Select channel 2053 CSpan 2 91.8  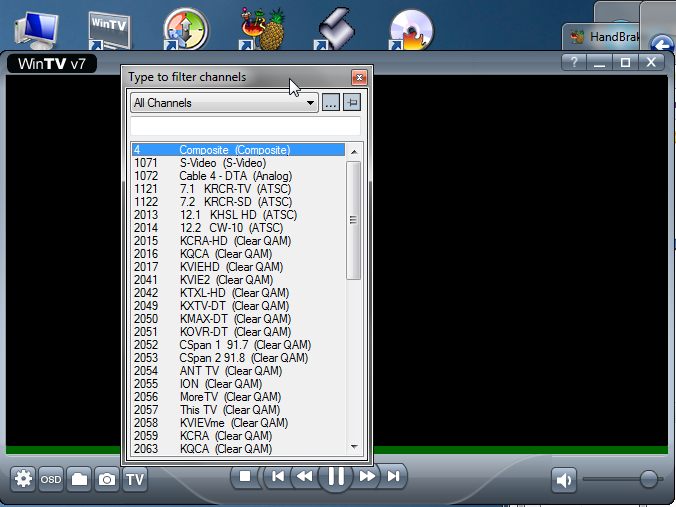point(238,358)
